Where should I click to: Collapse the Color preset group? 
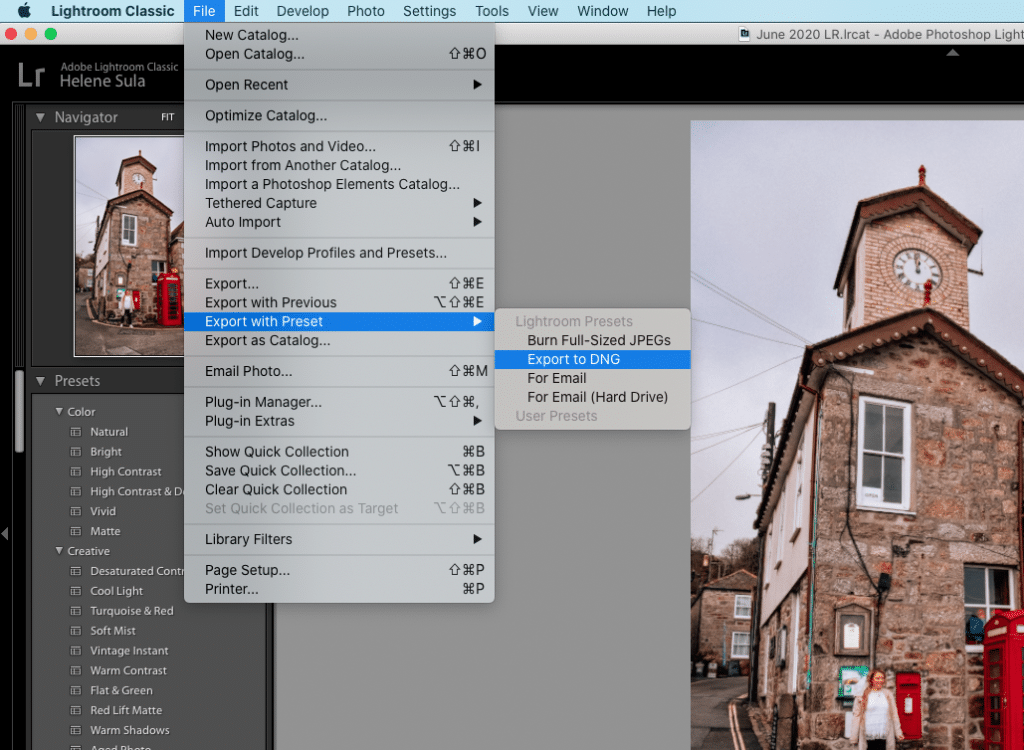click(59, 412)
